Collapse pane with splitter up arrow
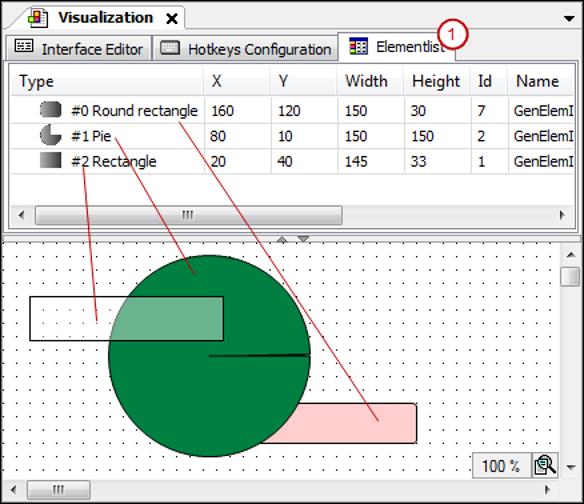Screen dimensions: 584x504 (282, 239)
